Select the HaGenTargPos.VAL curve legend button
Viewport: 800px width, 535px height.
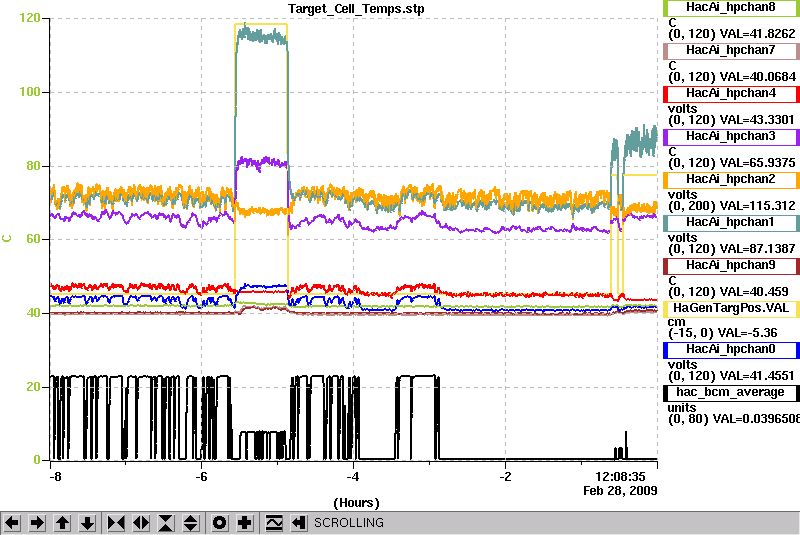[x=731, y=309]
